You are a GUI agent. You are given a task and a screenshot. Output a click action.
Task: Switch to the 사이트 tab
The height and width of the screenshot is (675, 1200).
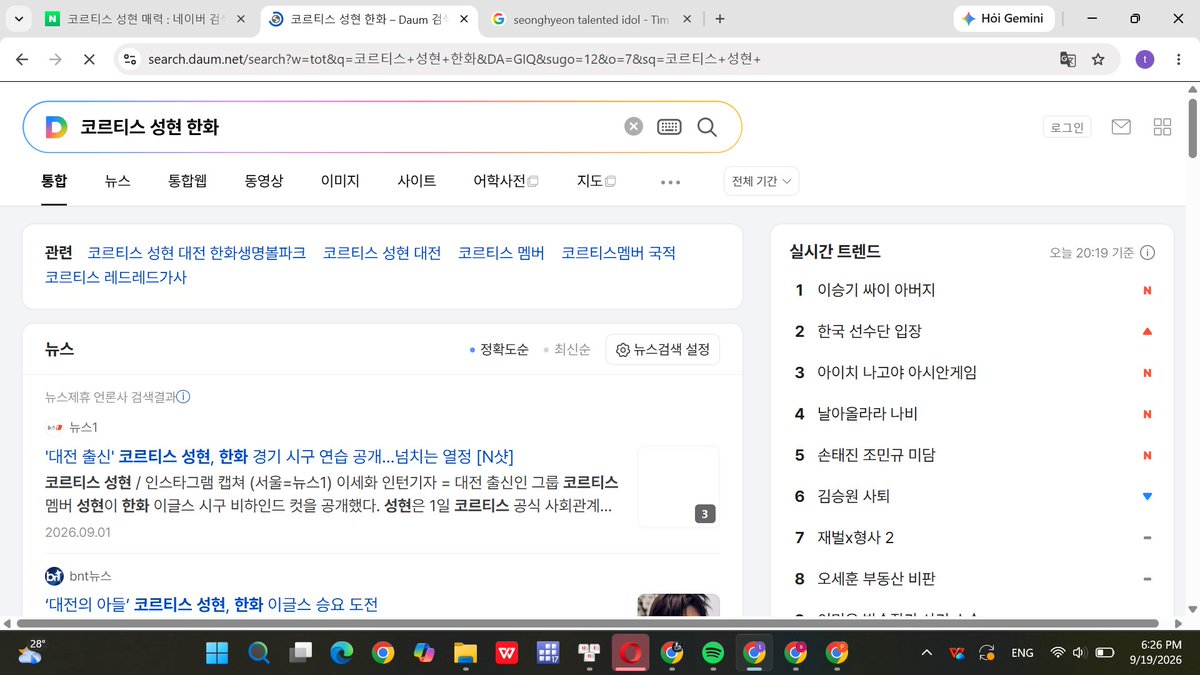click(416, 181)
